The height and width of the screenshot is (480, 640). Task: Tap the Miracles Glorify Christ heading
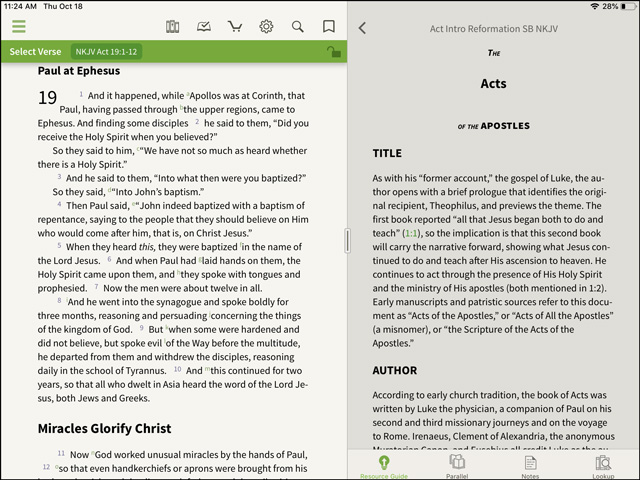point(104,429)
